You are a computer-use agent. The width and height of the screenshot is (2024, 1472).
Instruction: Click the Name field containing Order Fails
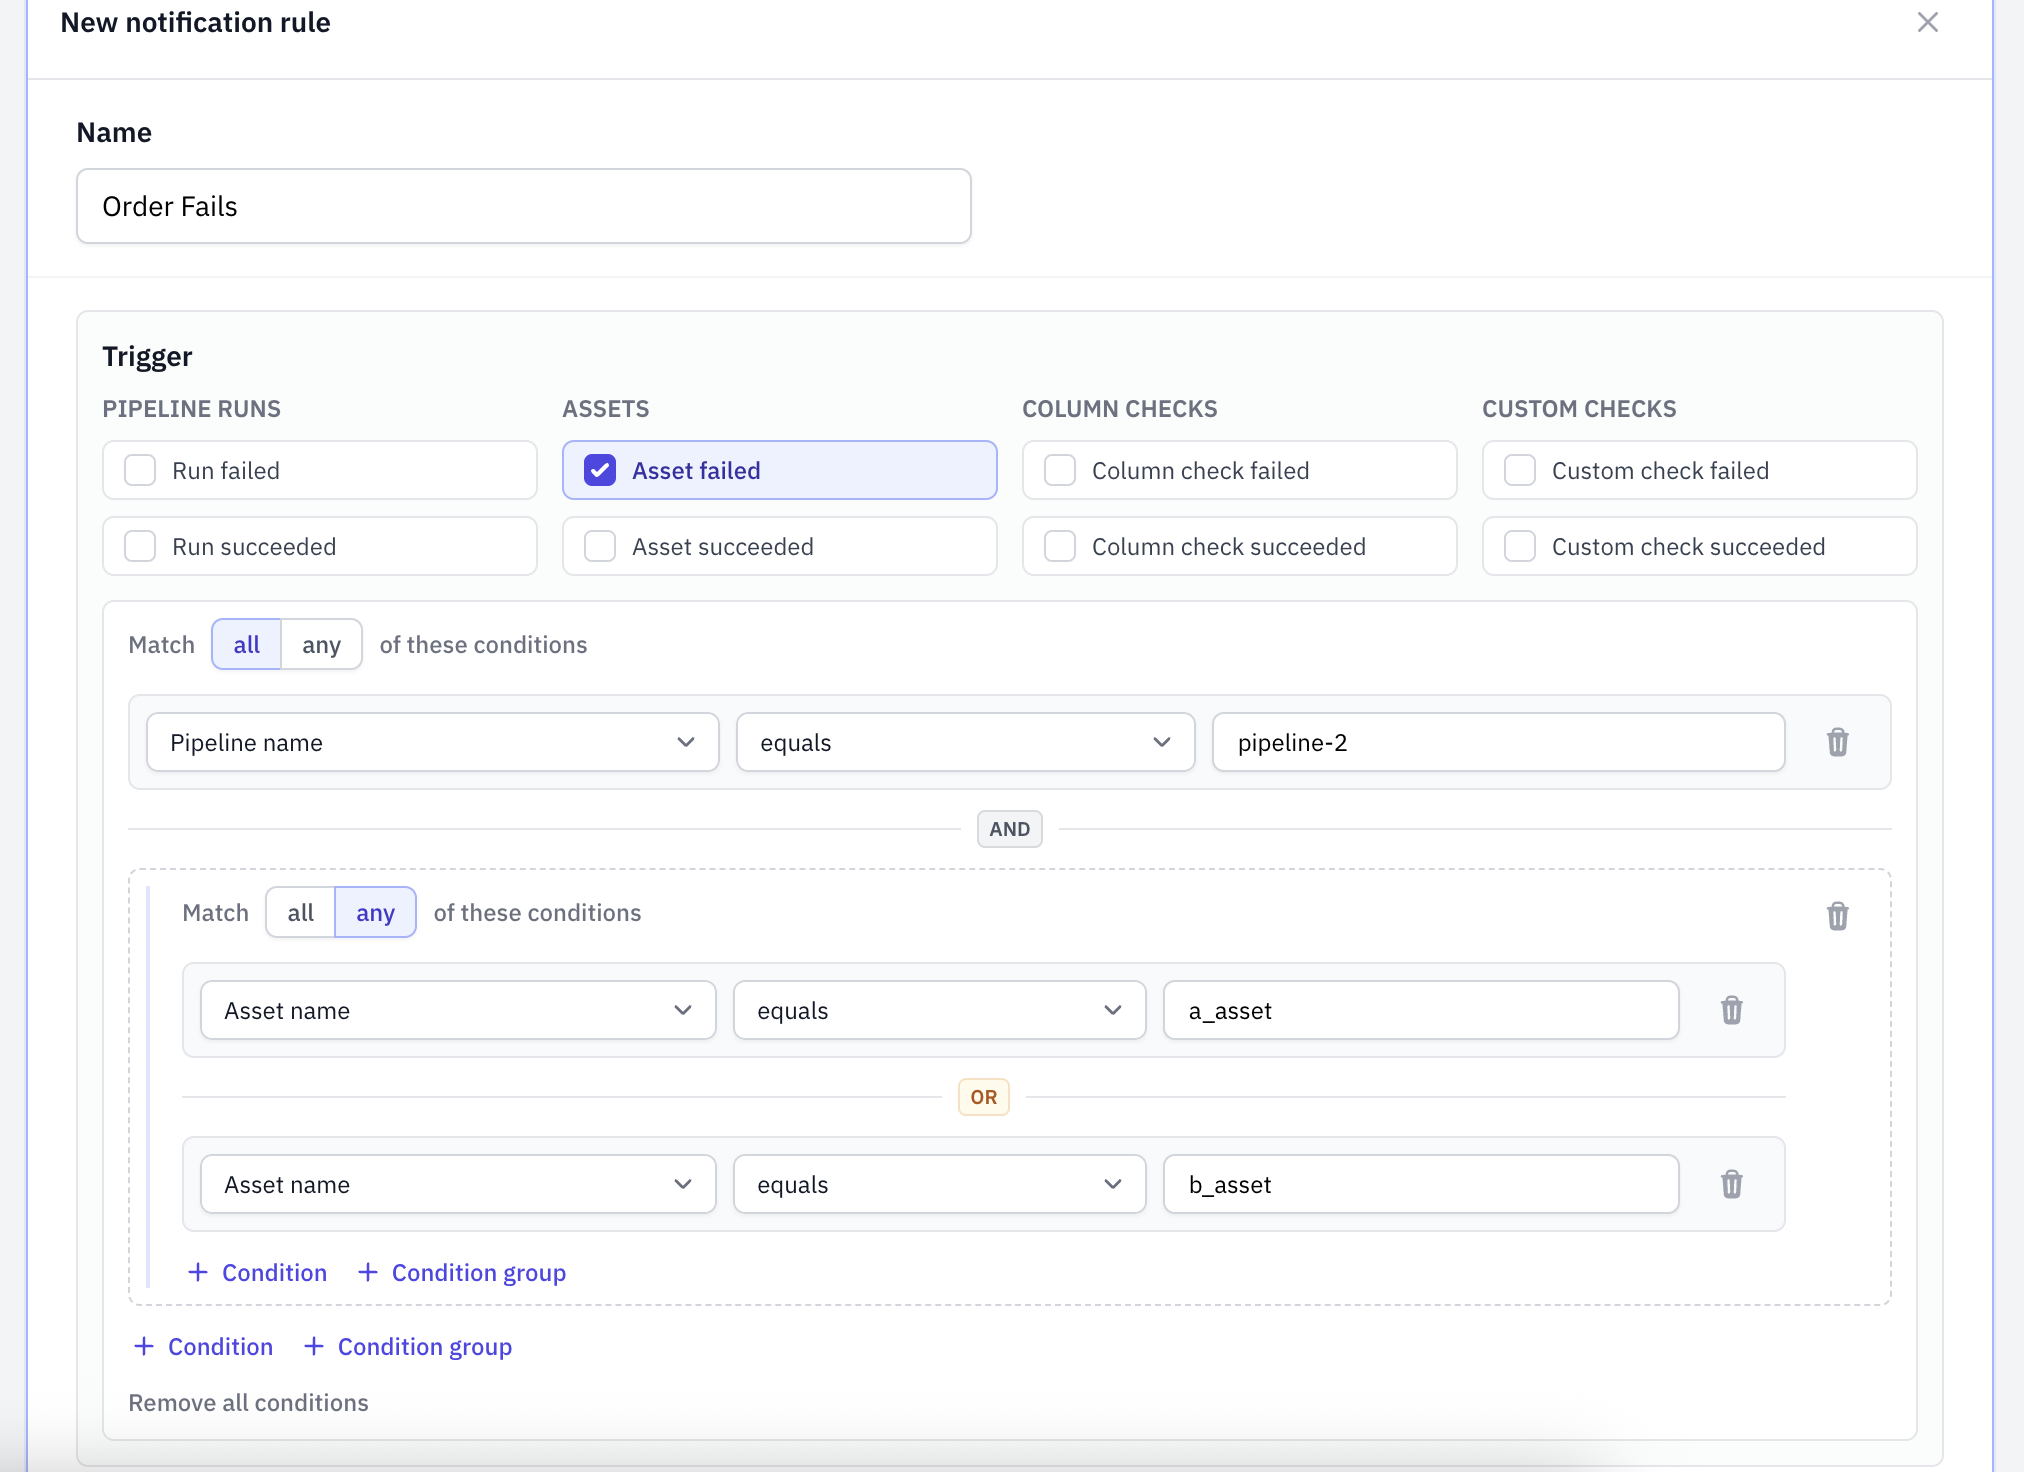tap(524, 206)
